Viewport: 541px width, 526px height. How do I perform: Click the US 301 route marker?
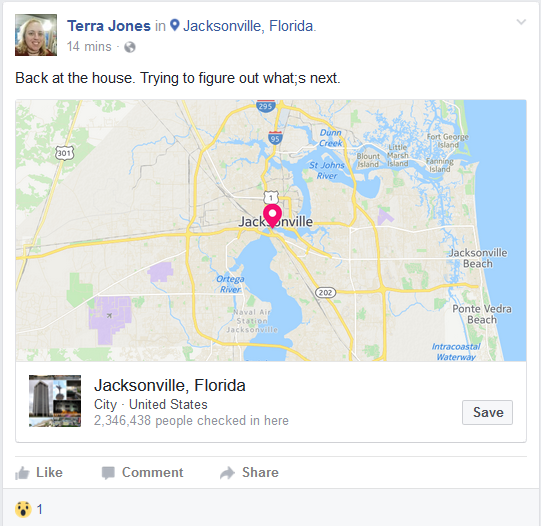click(65, 153)
